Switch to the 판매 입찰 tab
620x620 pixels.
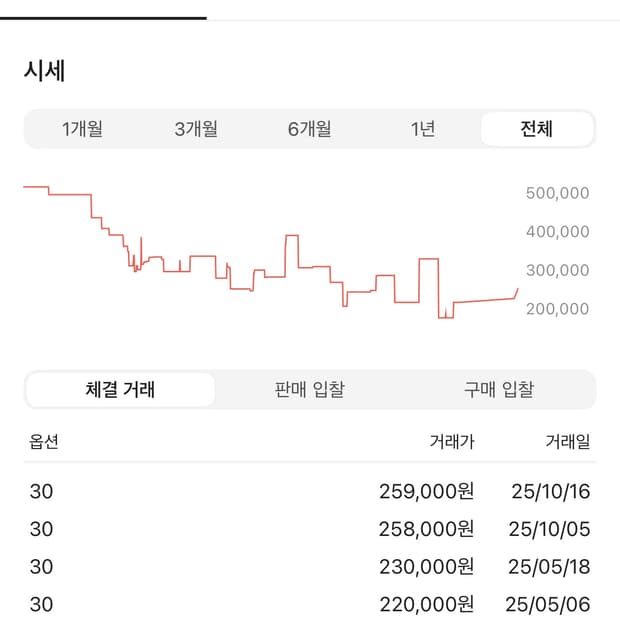309,390
